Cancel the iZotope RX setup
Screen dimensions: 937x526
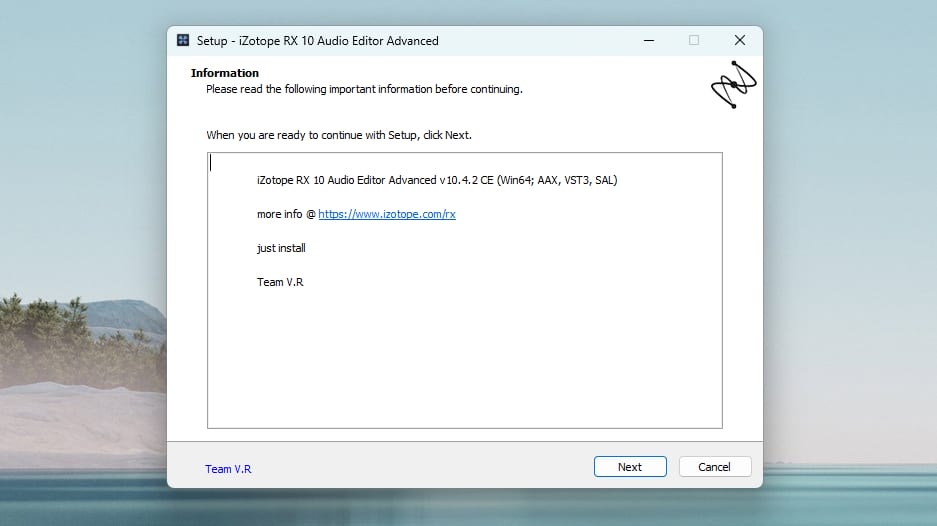[x=715, y=467]
